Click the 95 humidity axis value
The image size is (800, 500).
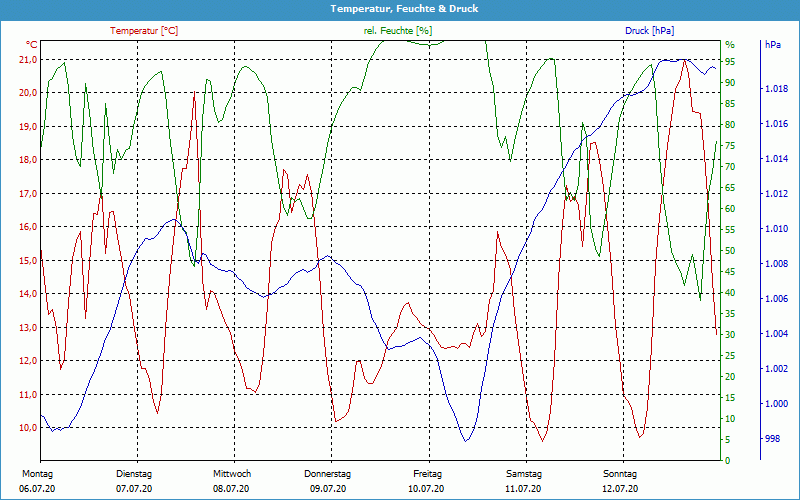(730, 62)
